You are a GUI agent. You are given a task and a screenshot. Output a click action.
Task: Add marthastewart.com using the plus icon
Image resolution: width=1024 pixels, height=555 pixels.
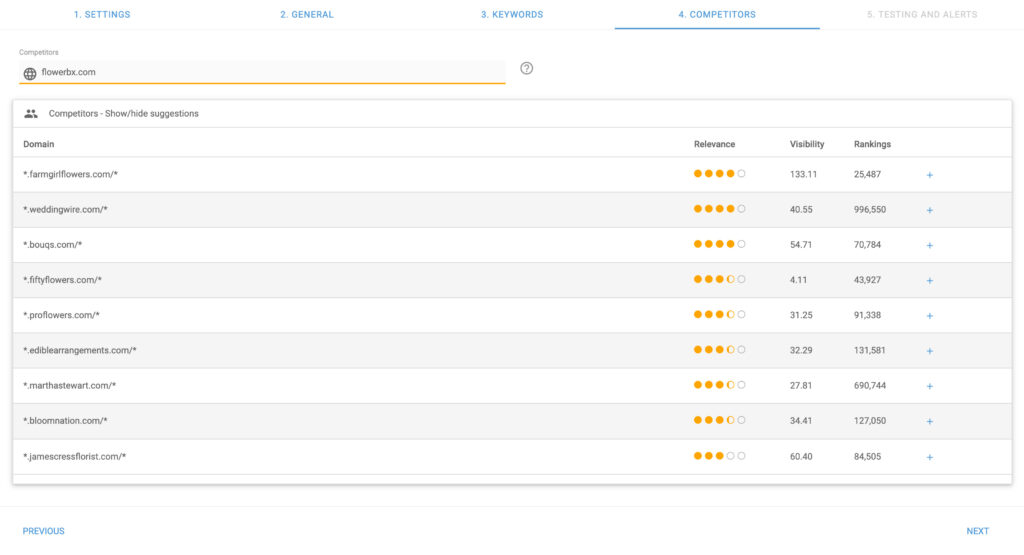[929, 387]
